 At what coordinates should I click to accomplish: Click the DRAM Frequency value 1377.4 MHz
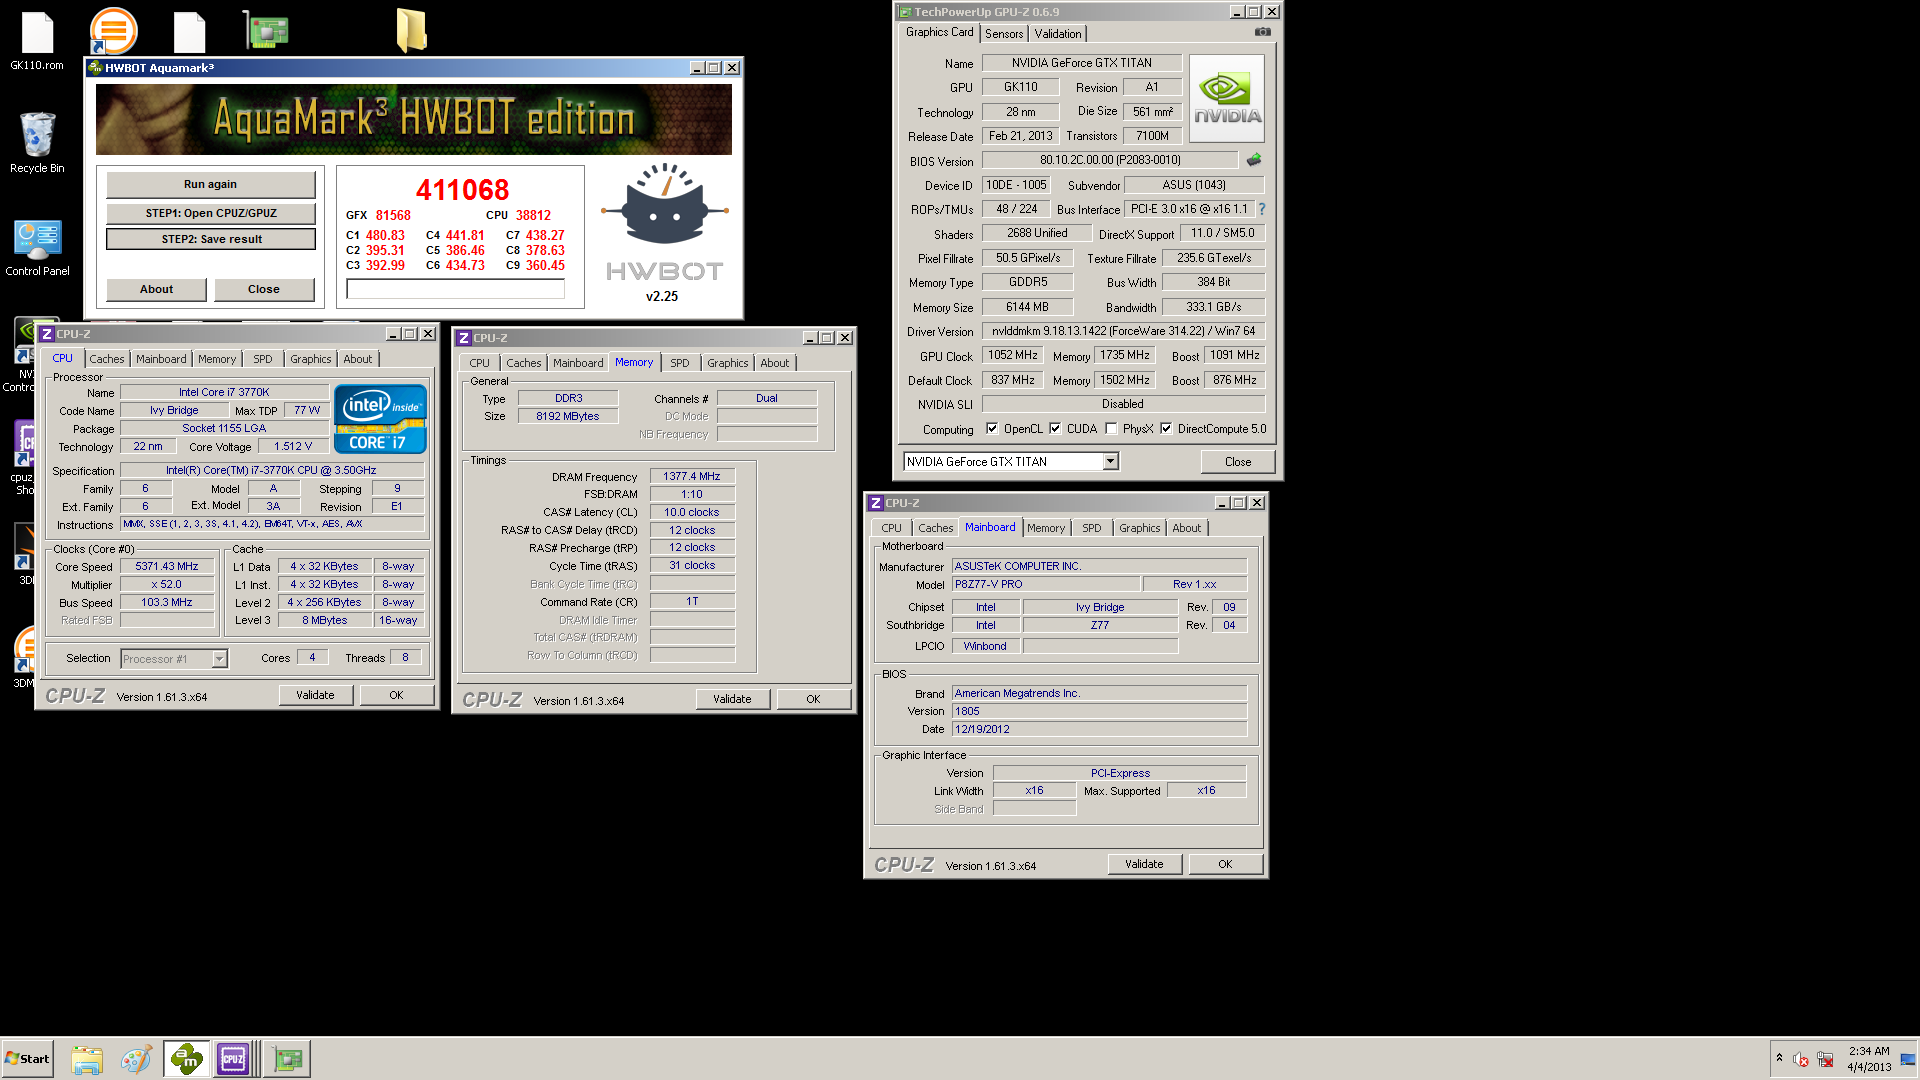(692, 476)
